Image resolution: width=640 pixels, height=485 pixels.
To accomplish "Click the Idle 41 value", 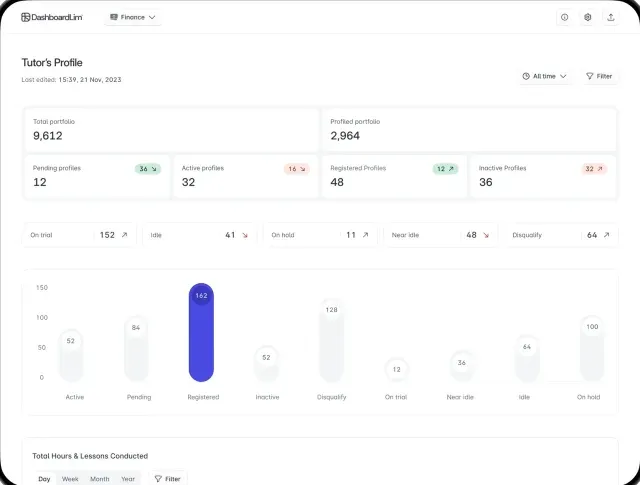I will 230,235.
